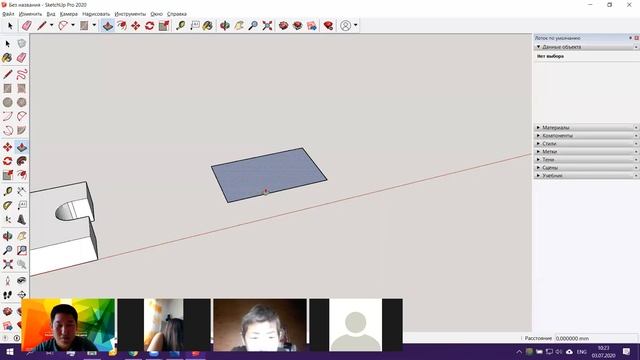
Task: Open the Файл menu
Action: tap(8, 14)
